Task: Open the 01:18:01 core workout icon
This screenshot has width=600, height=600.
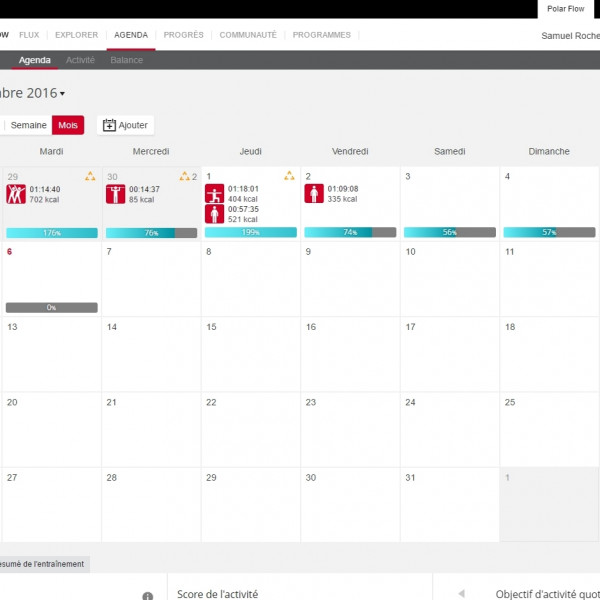Action: point(214,194)
